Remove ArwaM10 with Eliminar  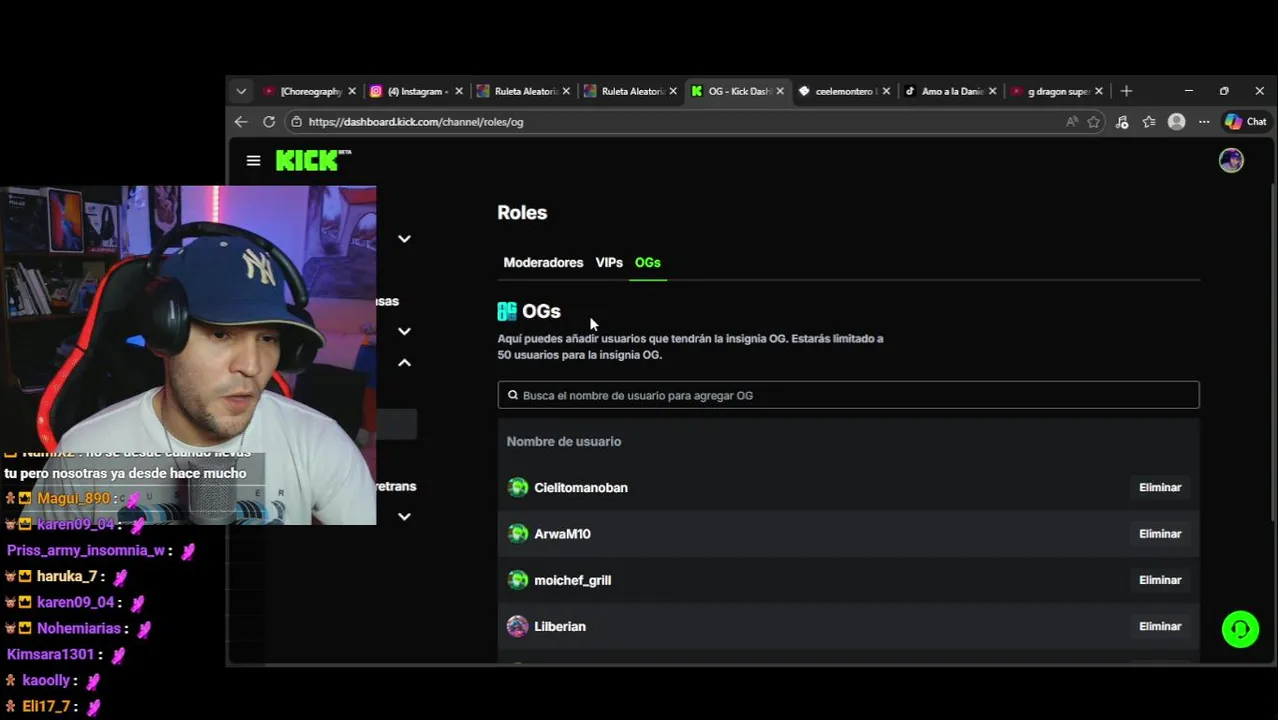coord(1160,534)
